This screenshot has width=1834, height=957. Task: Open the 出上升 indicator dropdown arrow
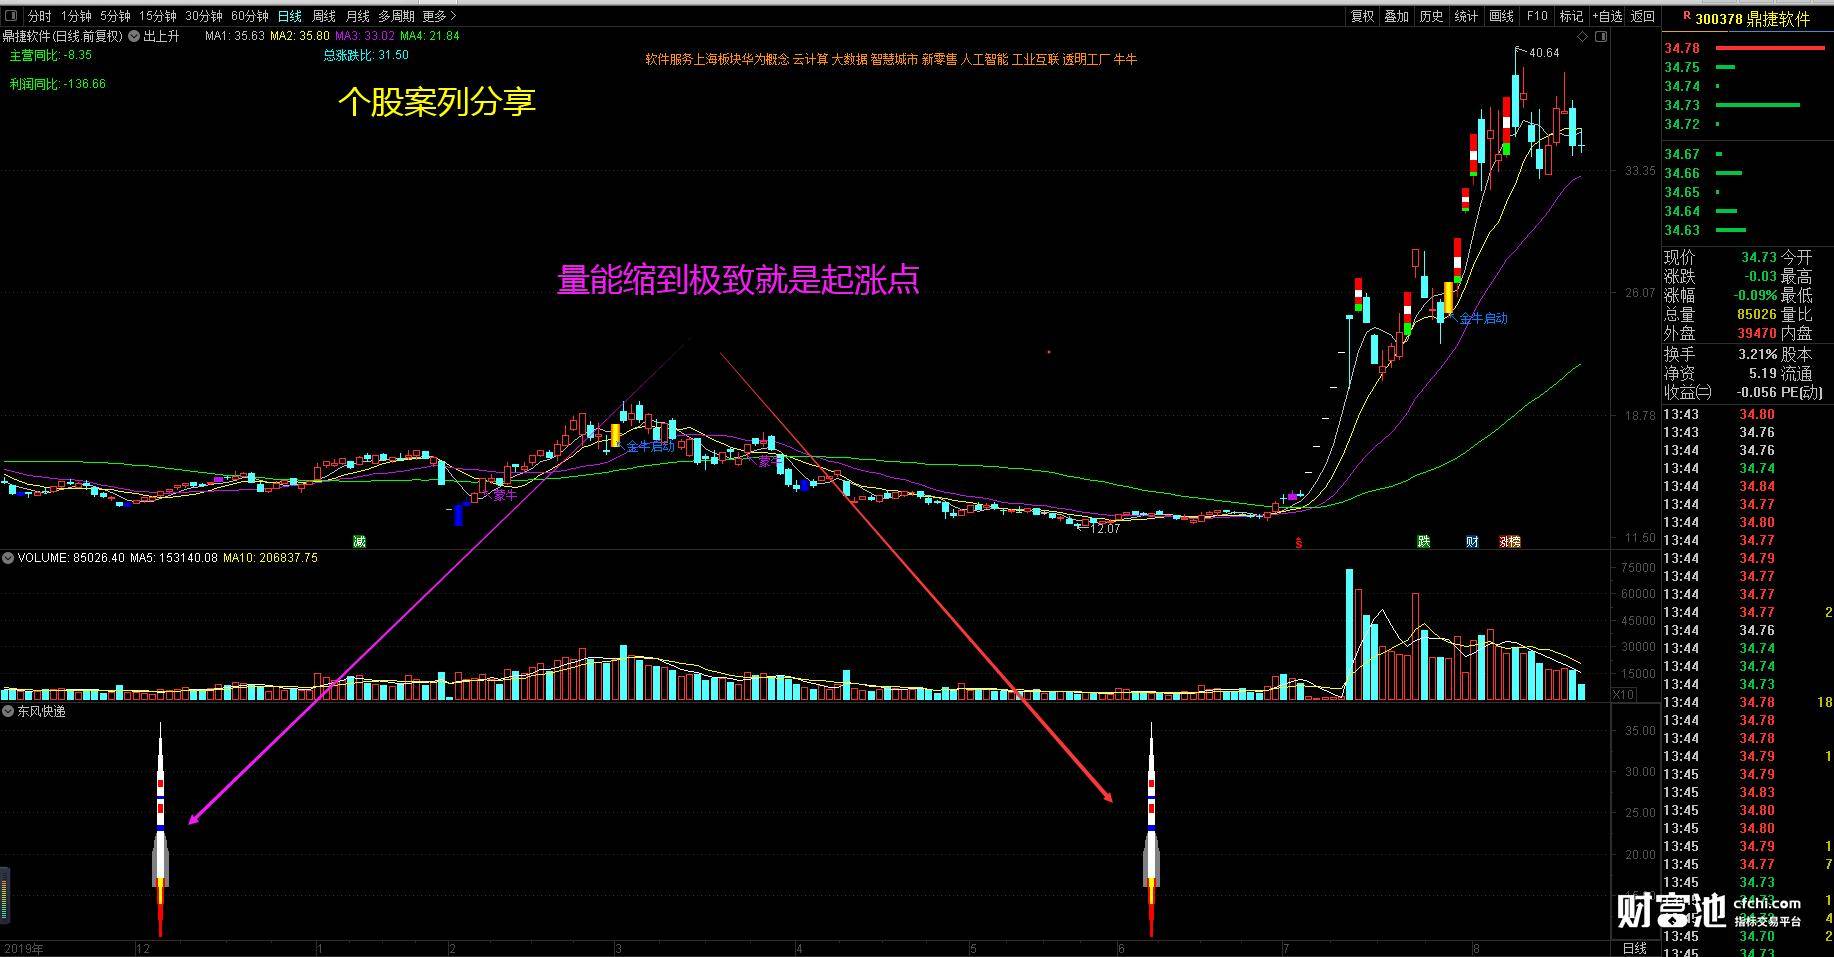point(134,36)
